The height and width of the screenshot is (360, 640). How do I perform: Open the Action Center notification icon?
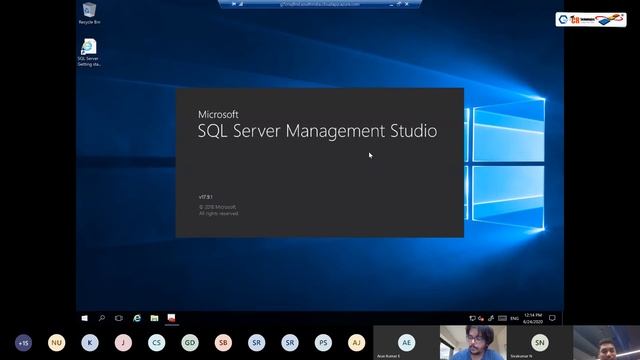[x=552, y=318]
